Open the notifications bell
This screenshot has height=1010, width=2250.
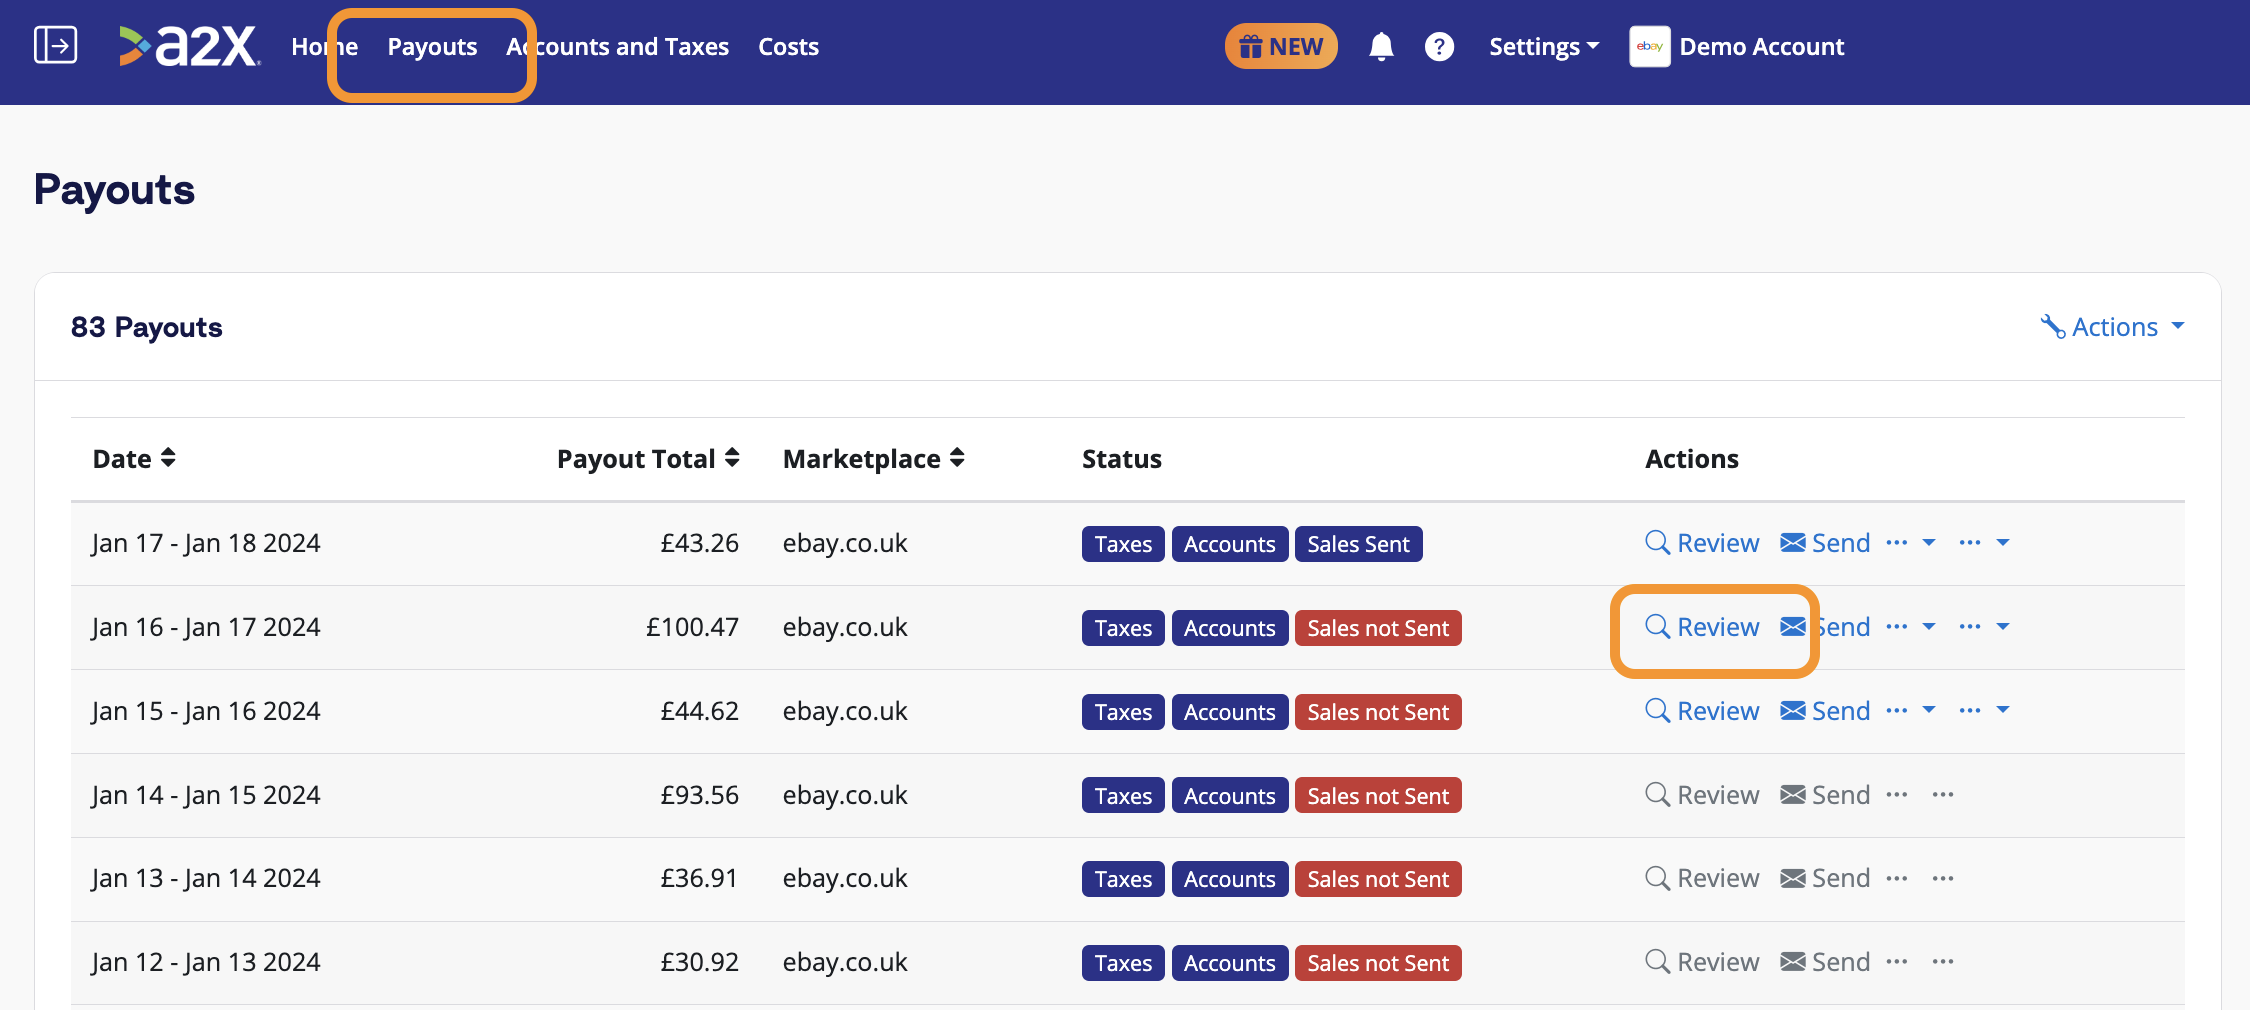pyautogui.click(x=1381, y=46)
